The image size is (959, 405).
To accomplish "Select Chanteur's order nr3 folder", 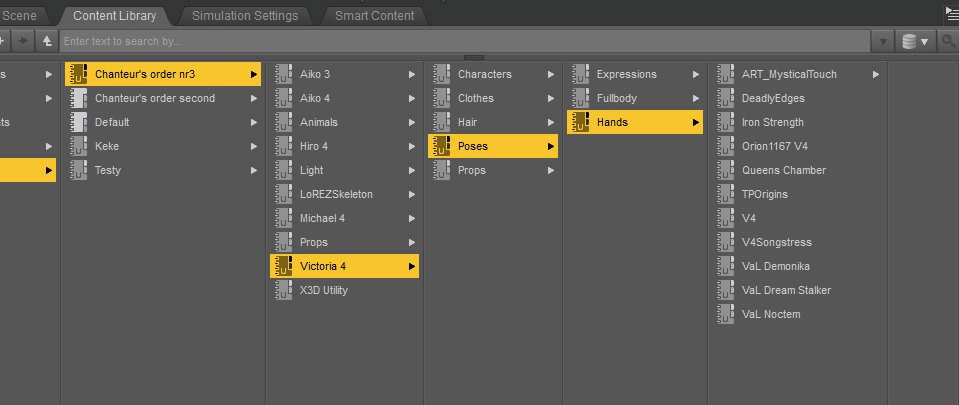I will coord(163,74).
